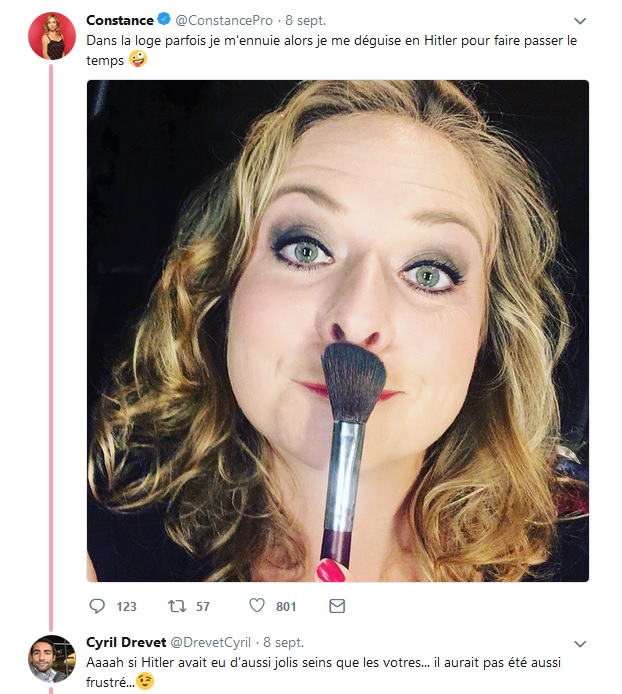622x694 pixels.
Task: Like the tweet with heart icon
Action: tap(257, 606)
